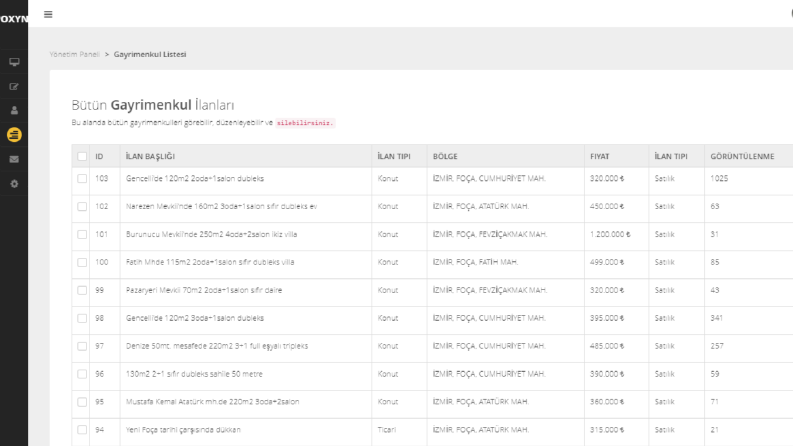Sort by BÖLGE column header

click(x=445, y=156)
